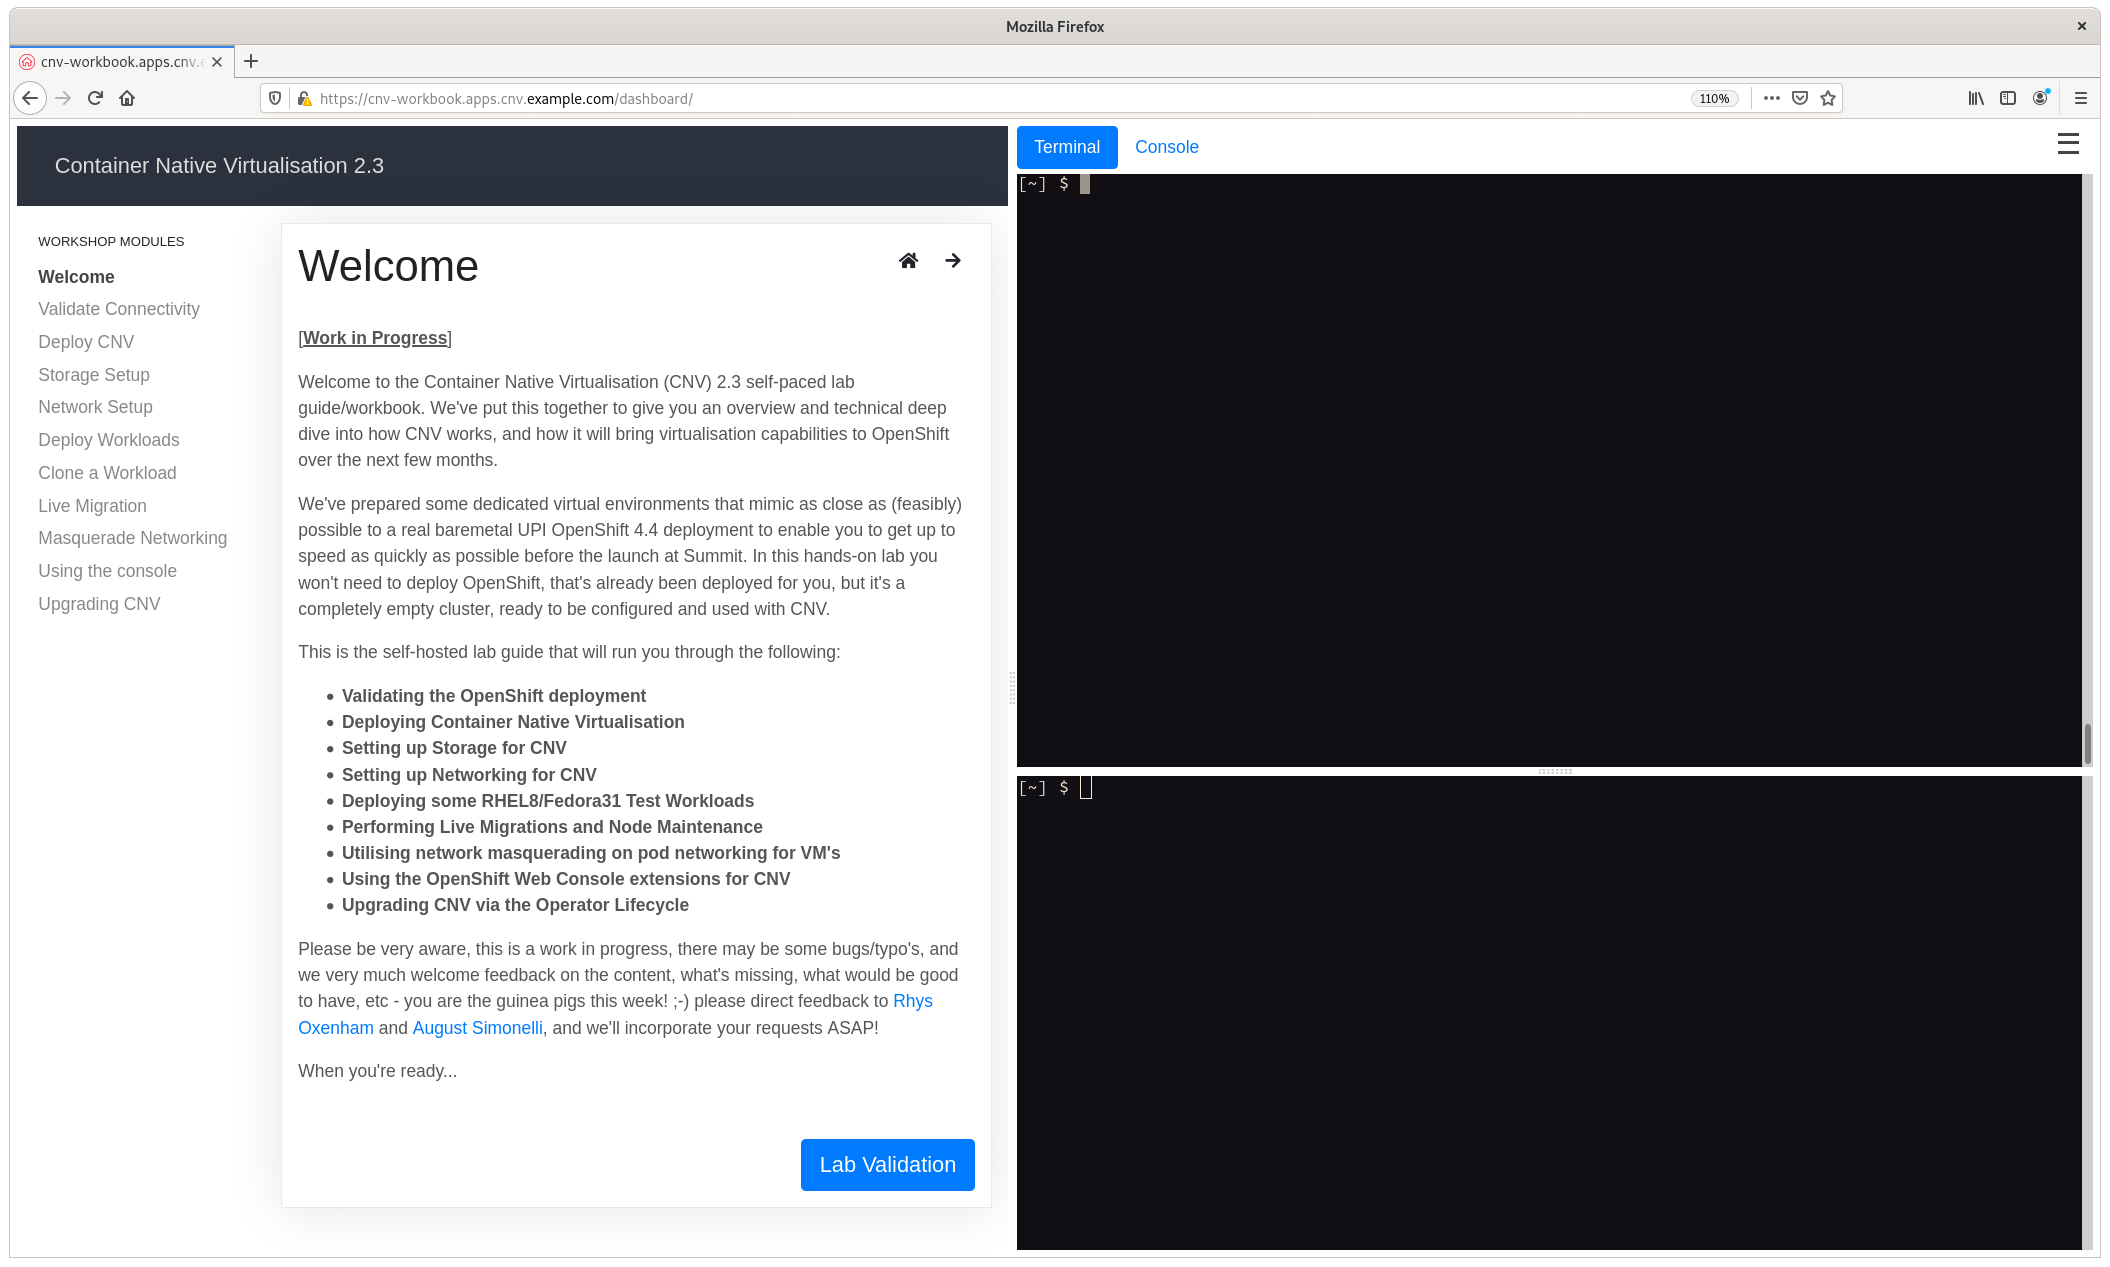The image size is (2110, 1267).
Task: Go to the Firefox home page
Action: click(127, 98)
